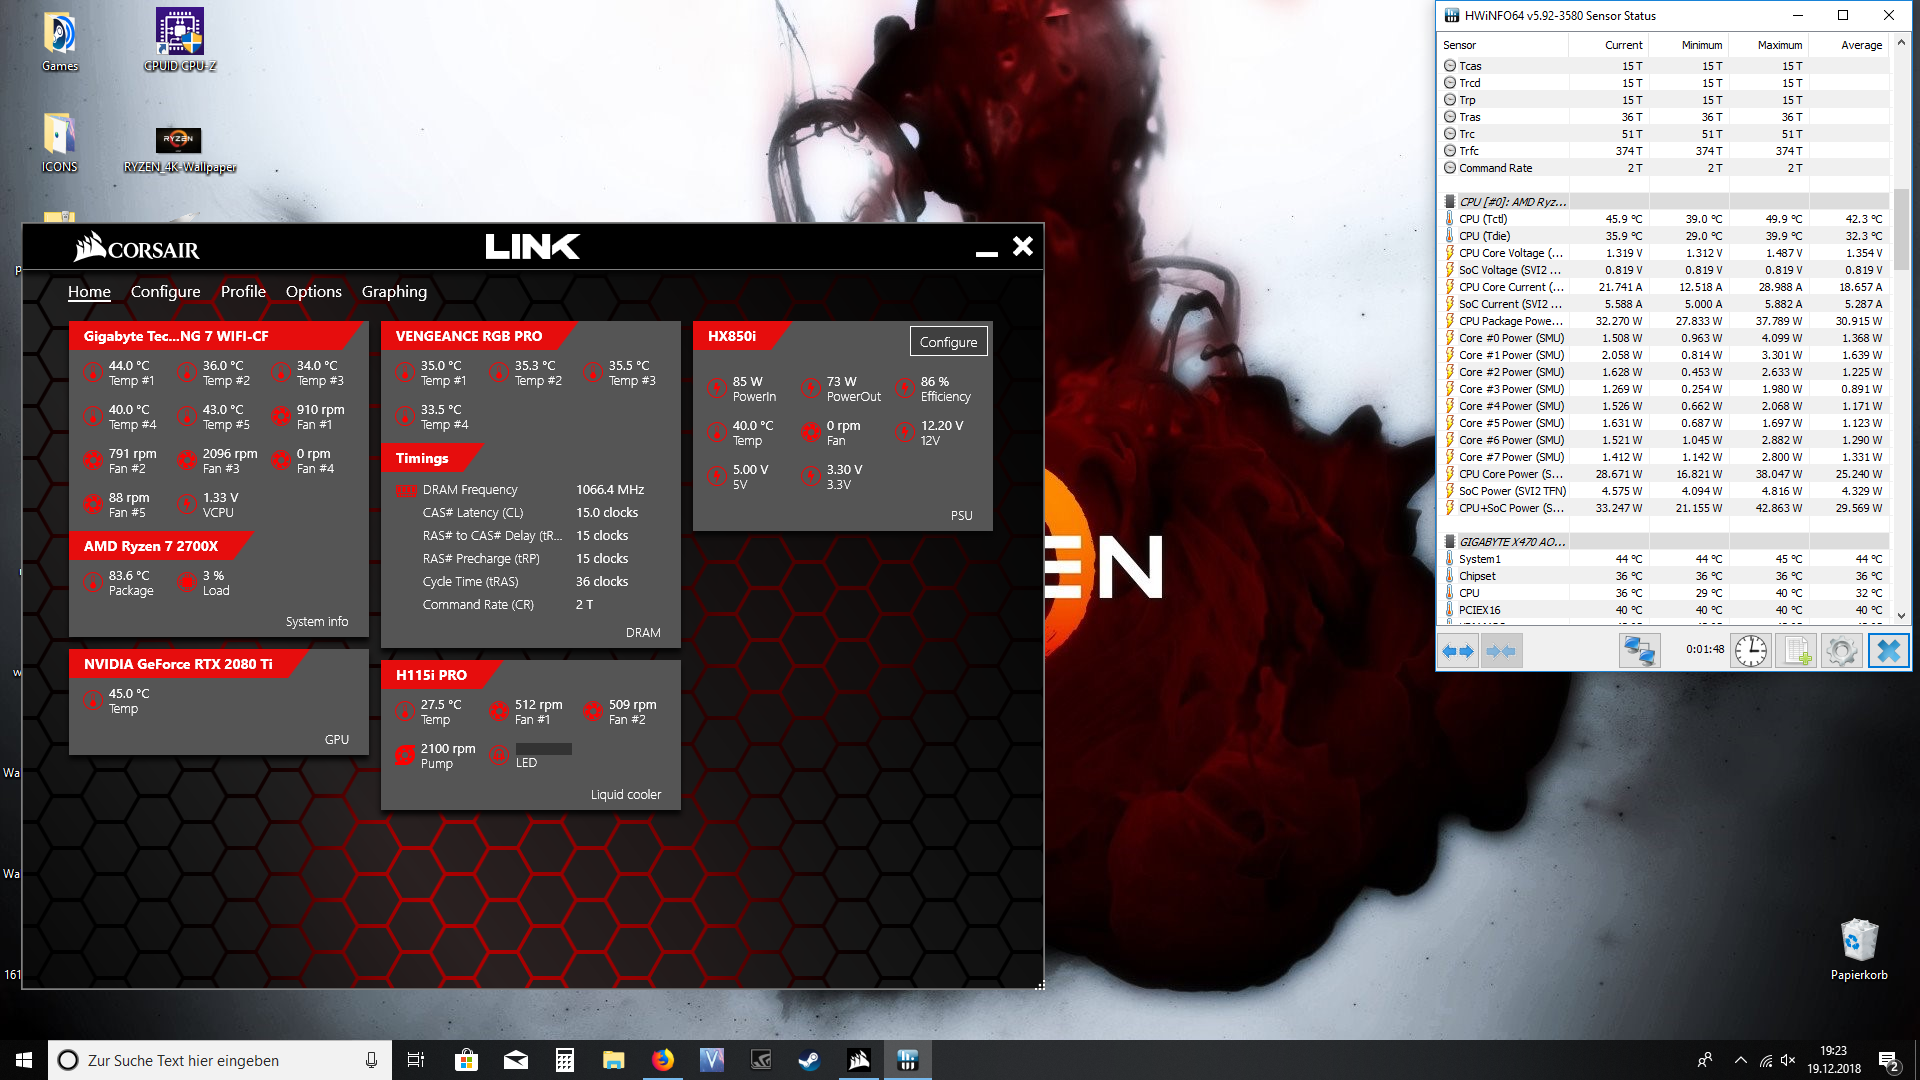The image size is (1920, 1080).
Task: Click H115i PRO Pump speed icon
Action: tap(405, 756)
